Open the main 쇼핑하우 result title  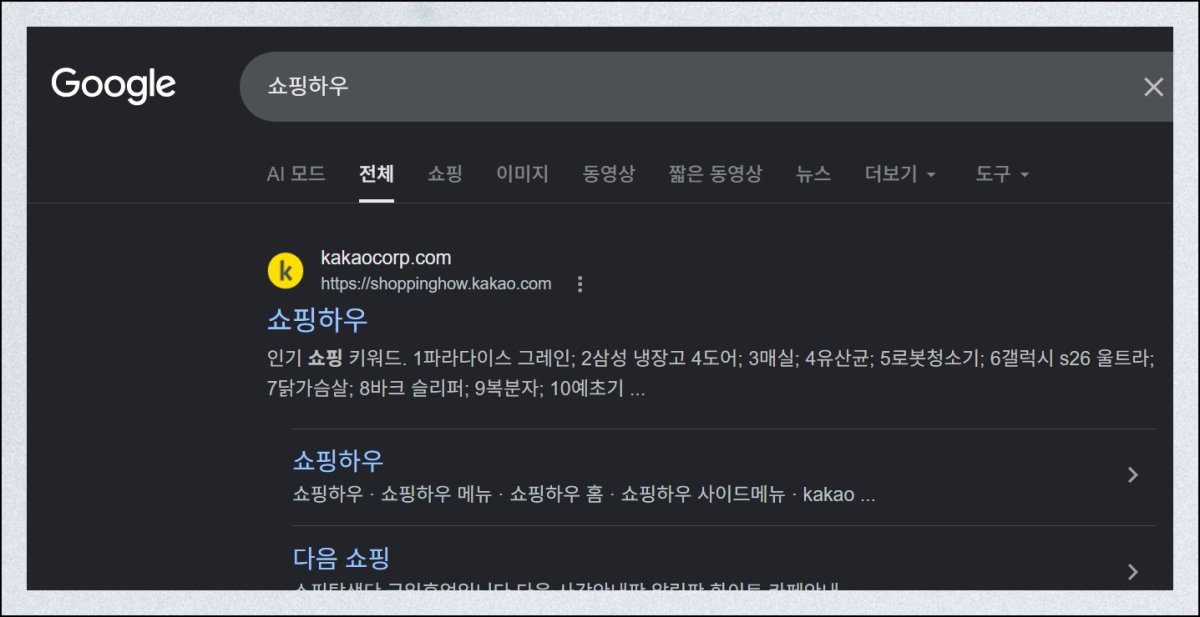tap(318, 320)
